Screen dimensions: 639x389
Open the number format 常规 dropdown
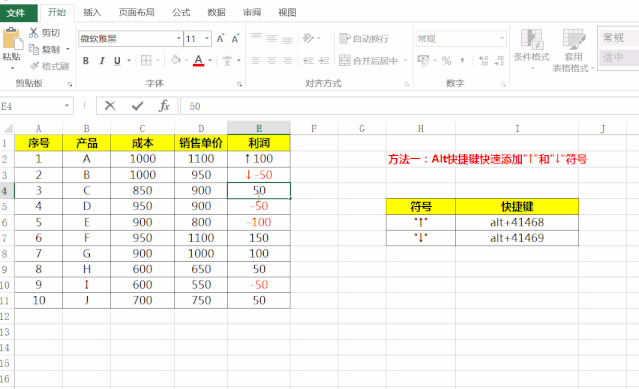pos(502,39)
